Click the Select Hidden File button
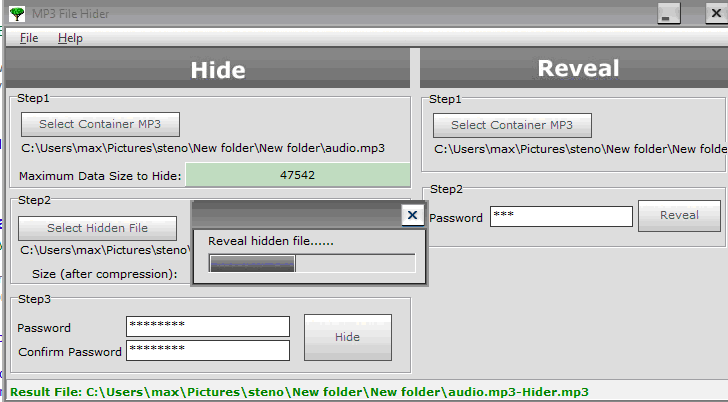 click(98, 228)
